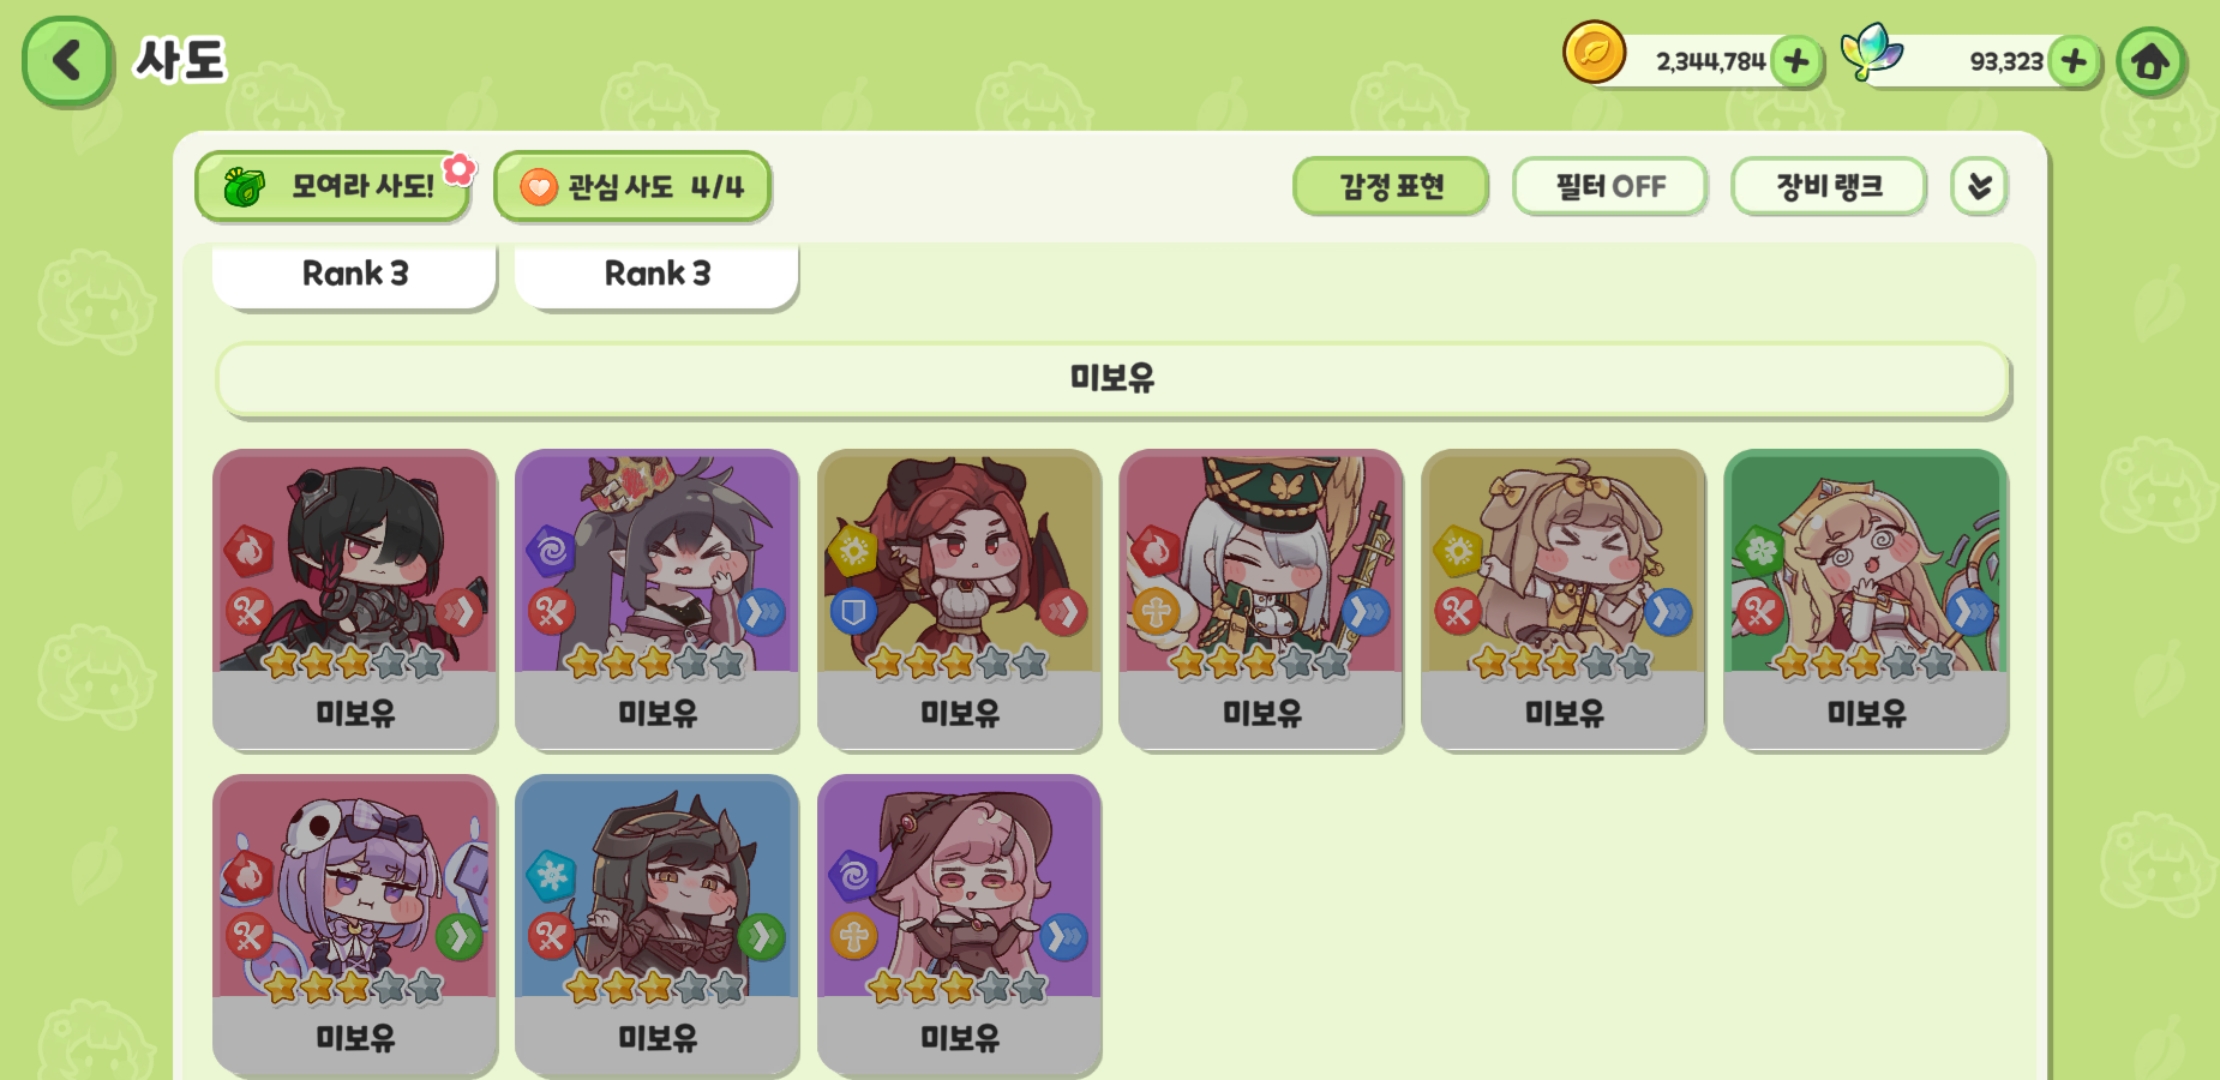Click the whistle icon on 모여라 사도
The width and height of the screenshot is (2220, 1080).
[x=244, y=186]
